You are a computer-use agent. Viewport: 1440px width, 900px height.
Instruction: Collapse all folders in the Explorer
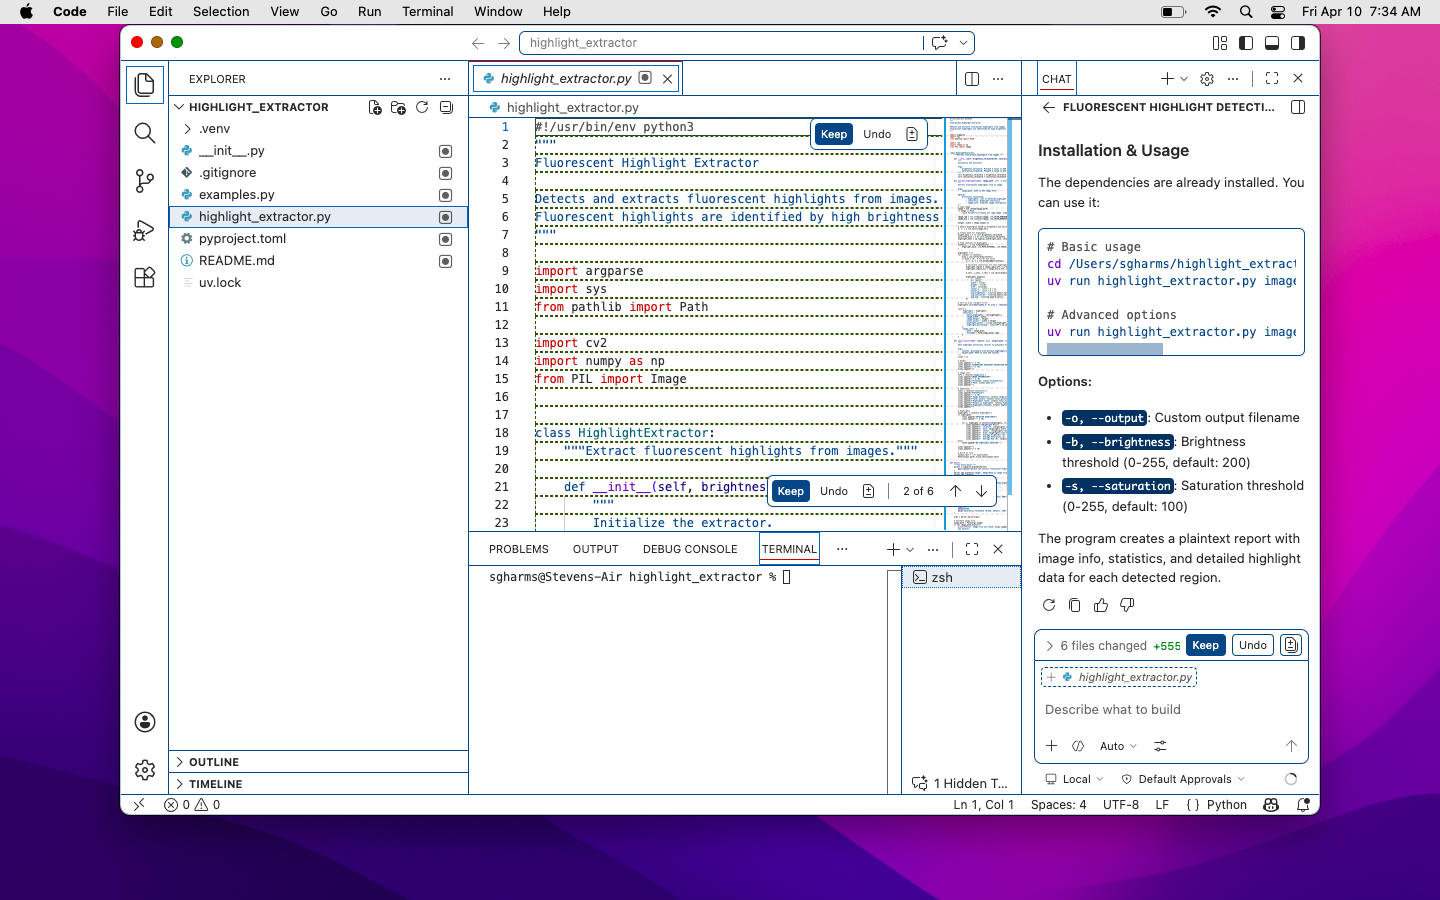[446, 107]
